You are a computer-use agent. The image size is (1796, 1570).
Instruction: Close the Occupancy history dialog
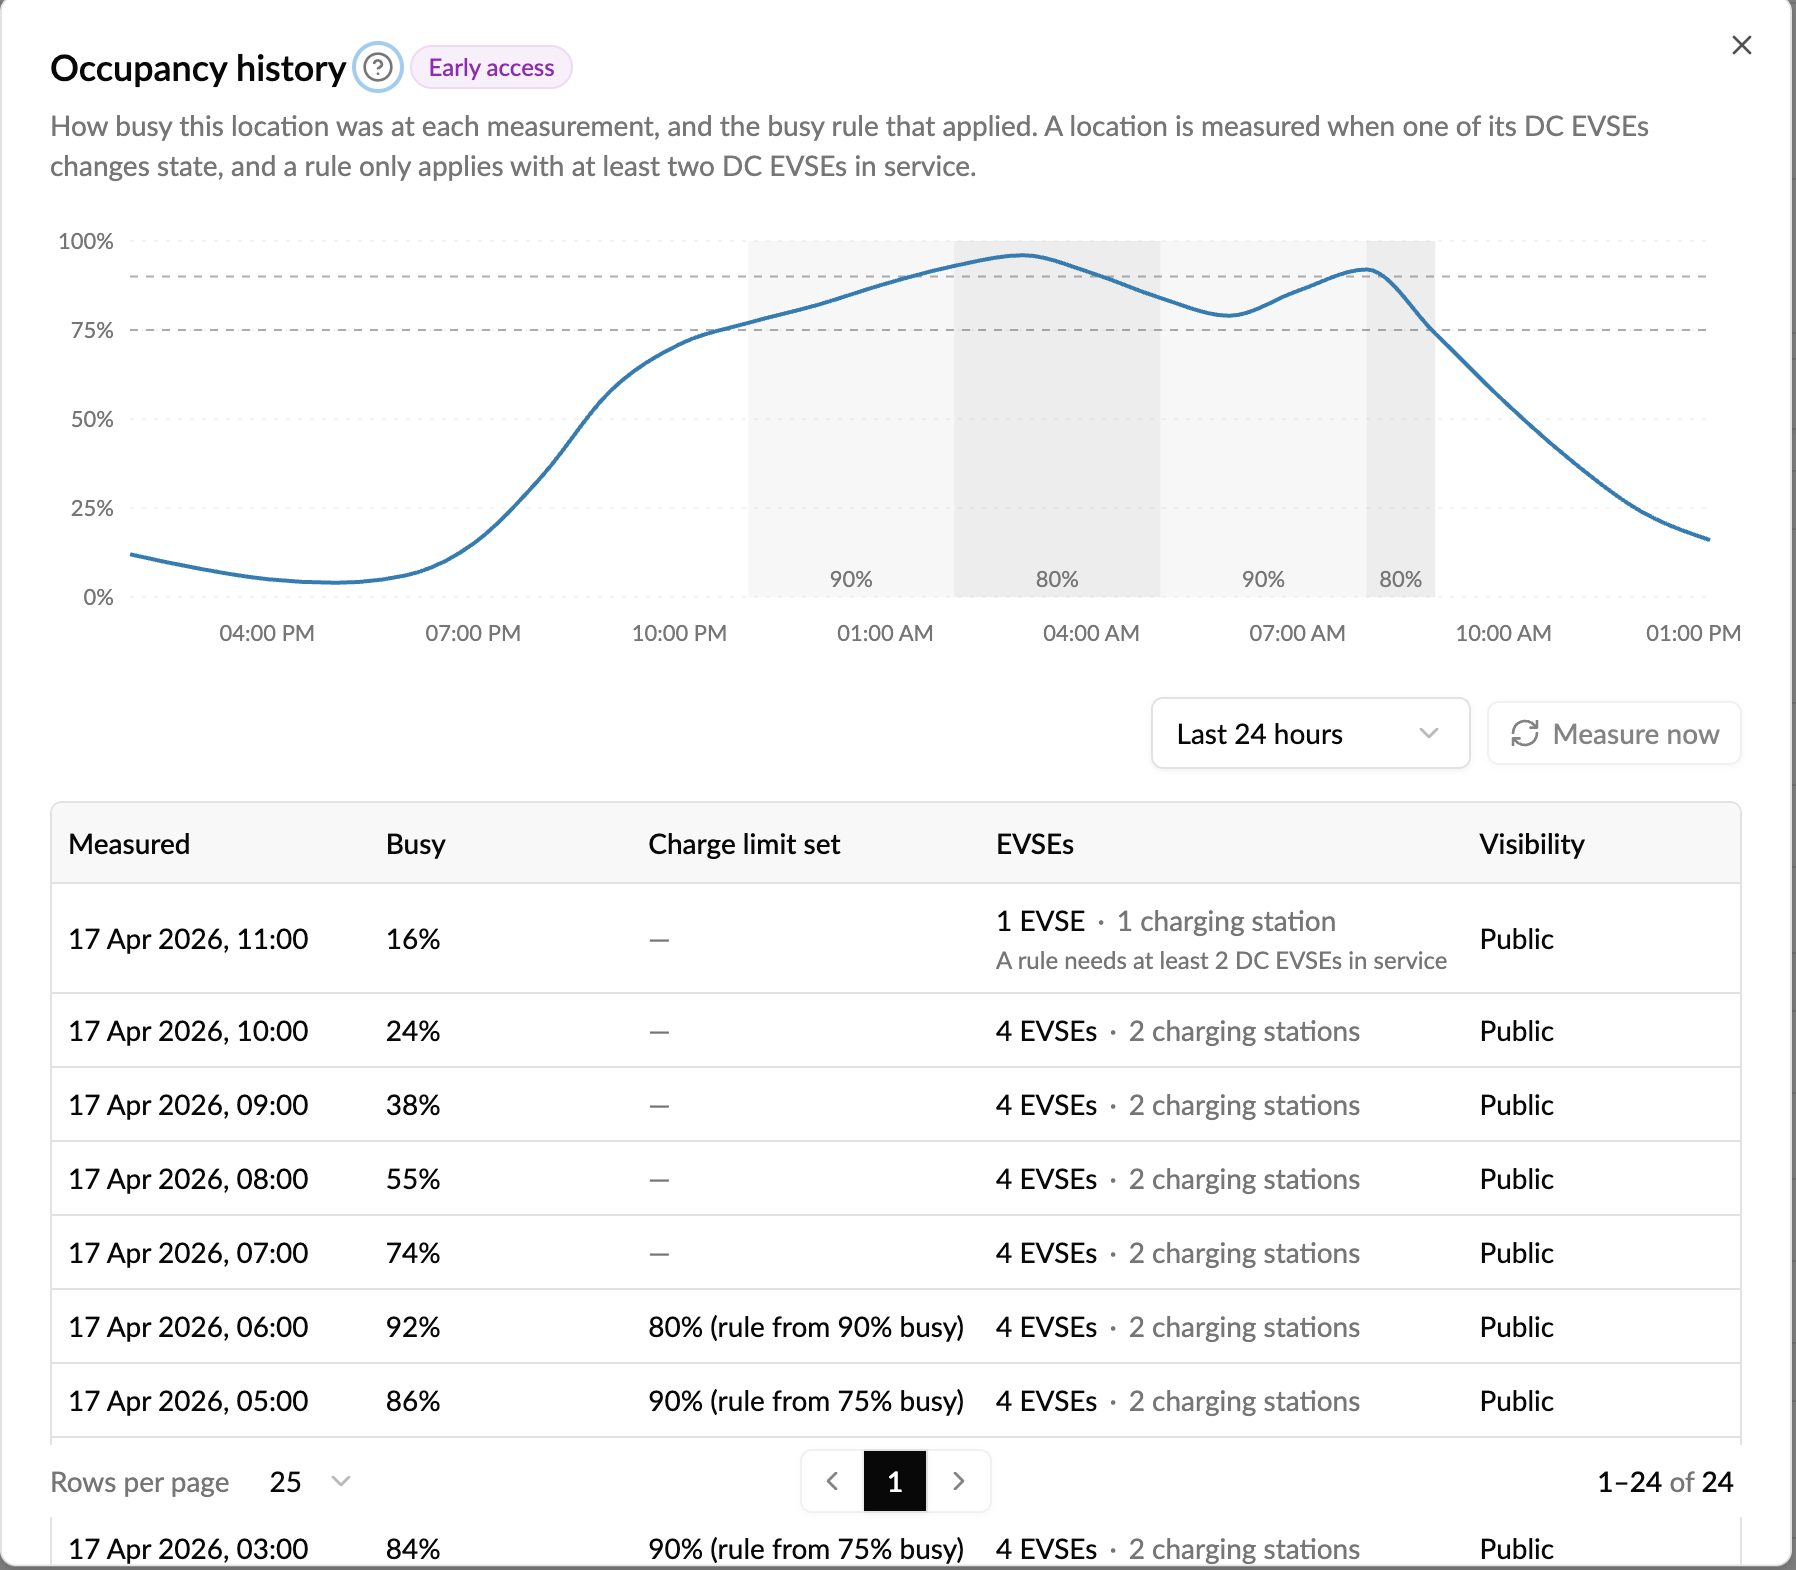tap(1741, 45)
